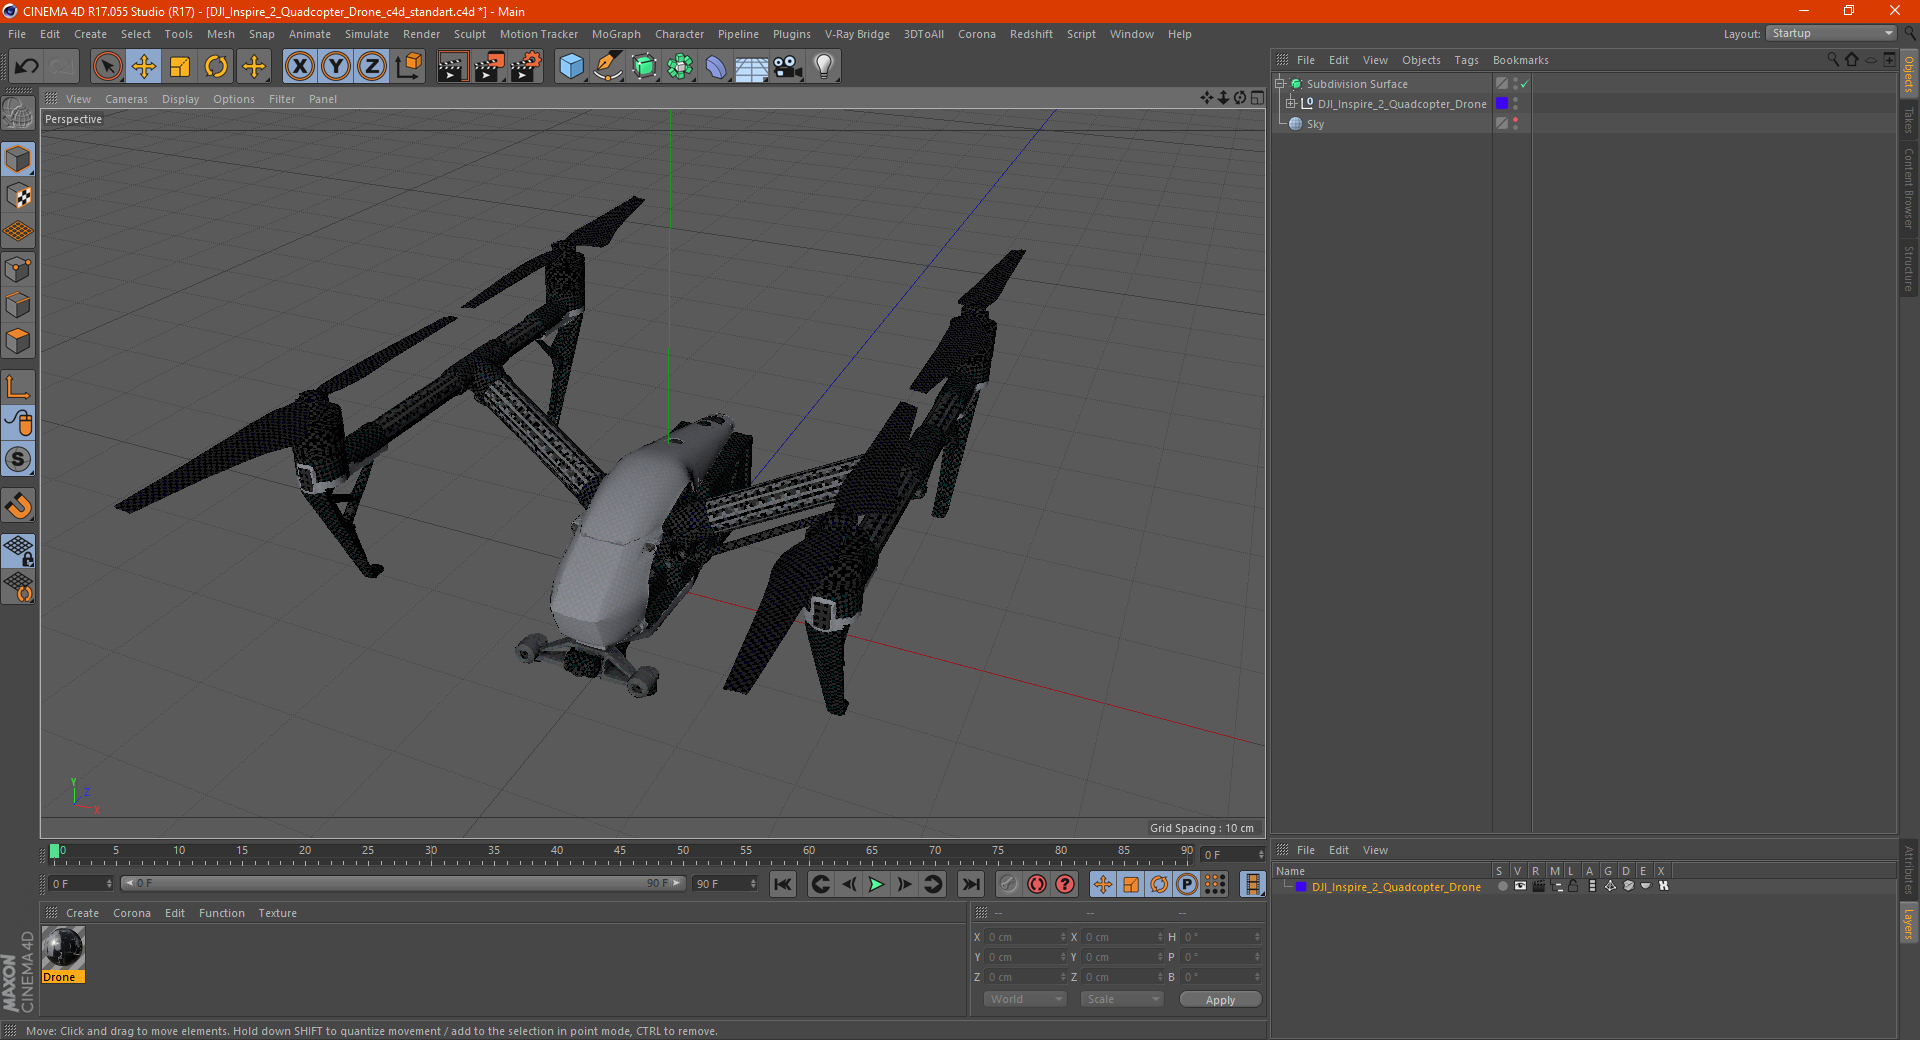Select the Live Selection tool

click(107, 67)
